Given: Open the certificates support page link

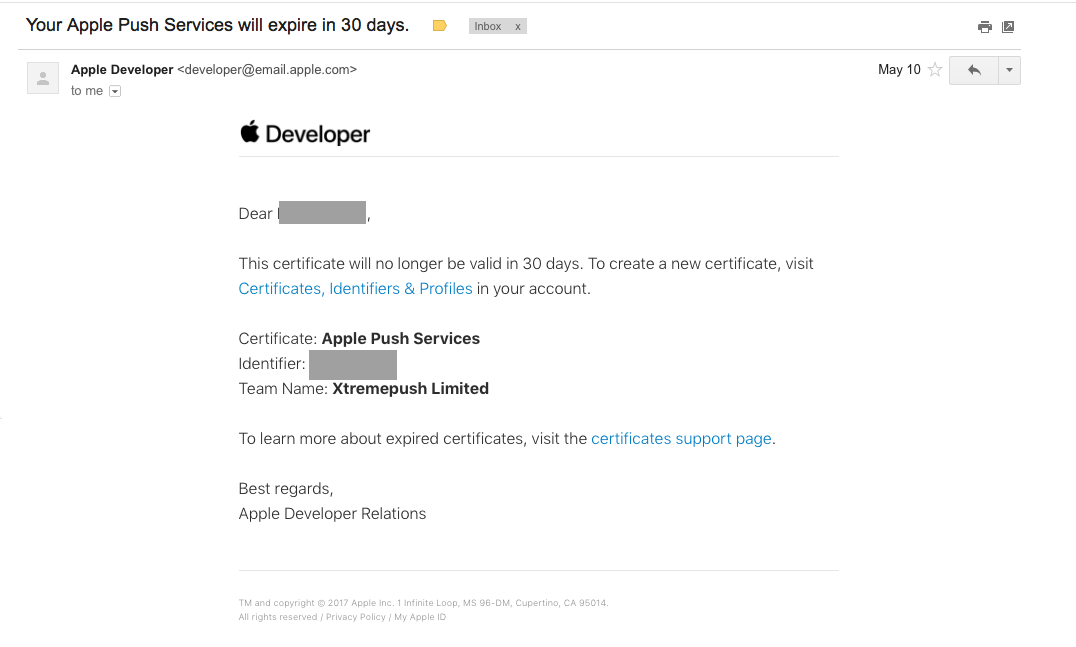Looking at the screenshot, I should [x=681, y=438].
